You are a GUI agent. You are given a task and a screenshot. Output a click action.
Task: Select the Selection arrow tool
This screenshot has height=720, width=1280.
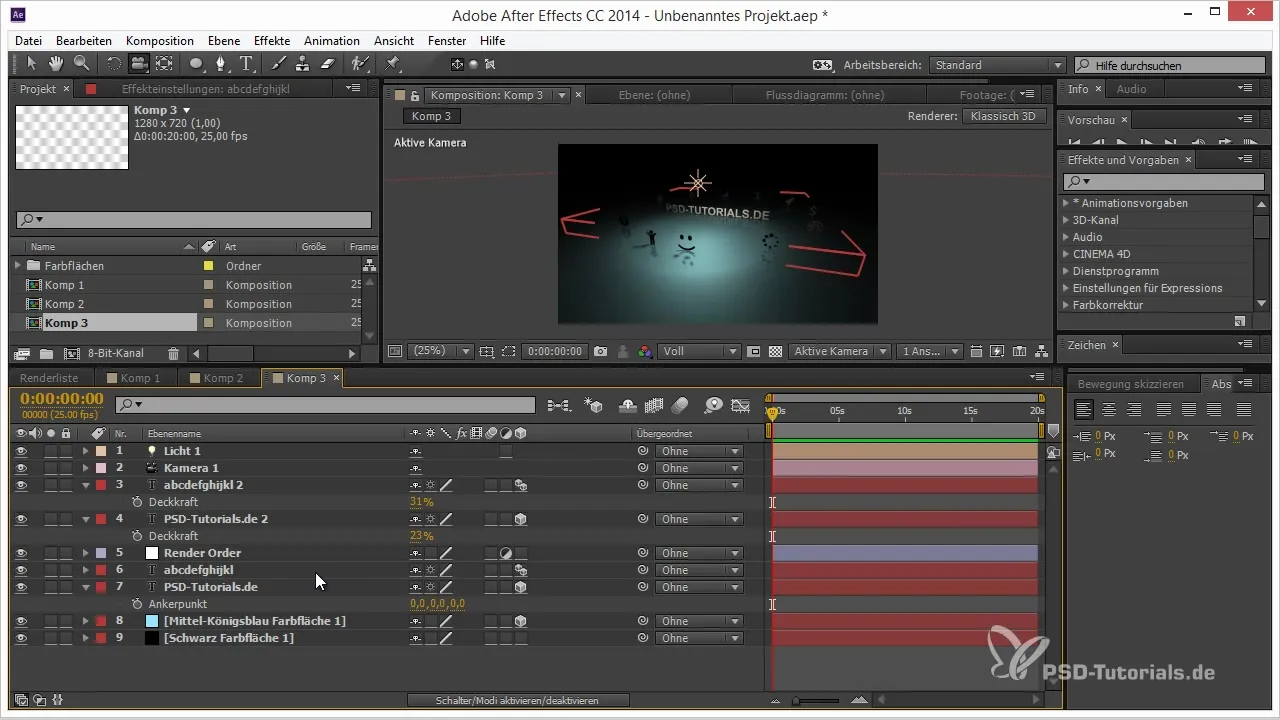click(x=32, y=64)
